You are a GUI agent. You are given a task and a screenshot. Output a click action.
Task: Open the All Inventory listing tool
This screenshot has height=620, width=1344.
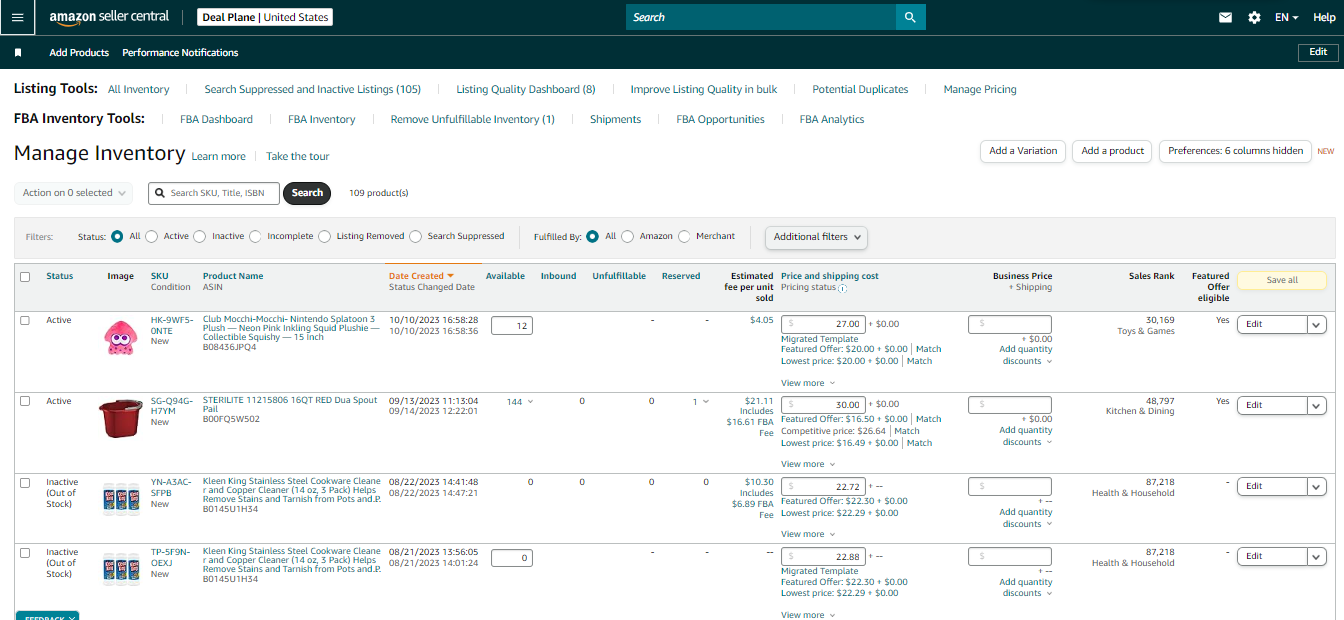point(139,89)
